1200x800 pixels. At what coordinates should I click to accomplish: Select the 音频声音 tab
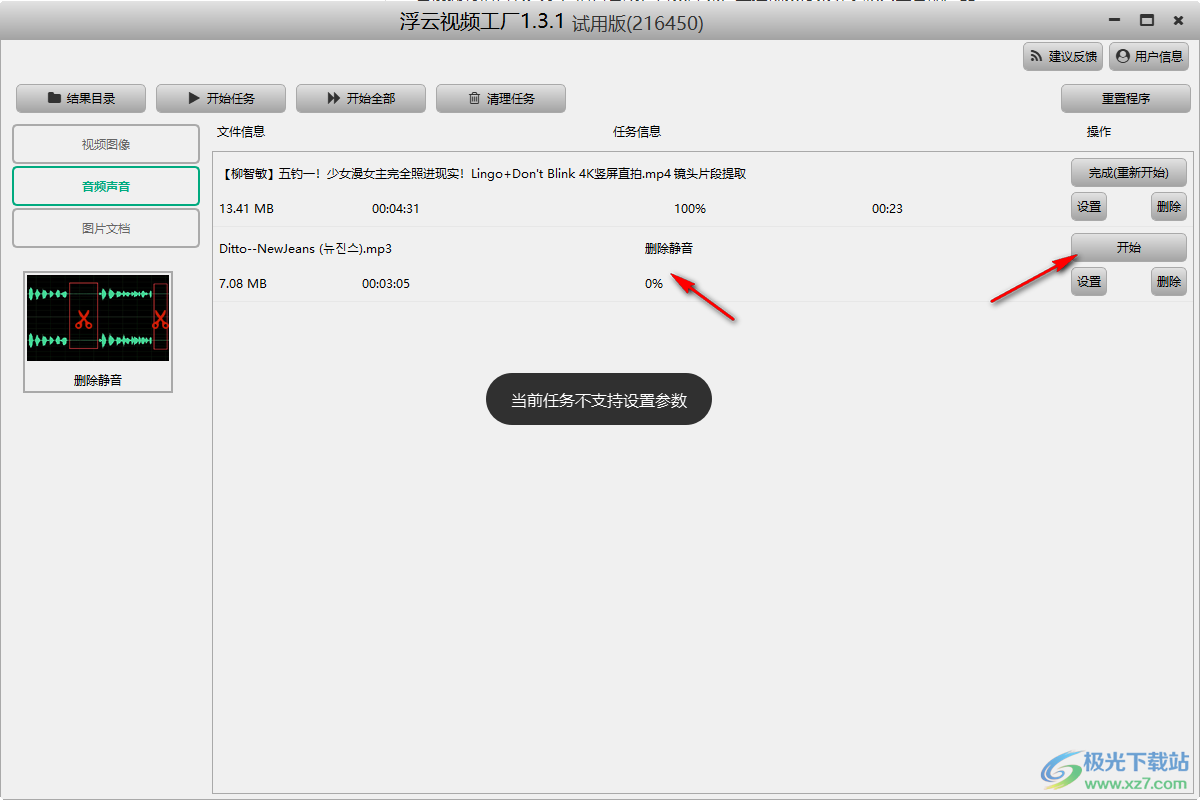click(106, 186)
